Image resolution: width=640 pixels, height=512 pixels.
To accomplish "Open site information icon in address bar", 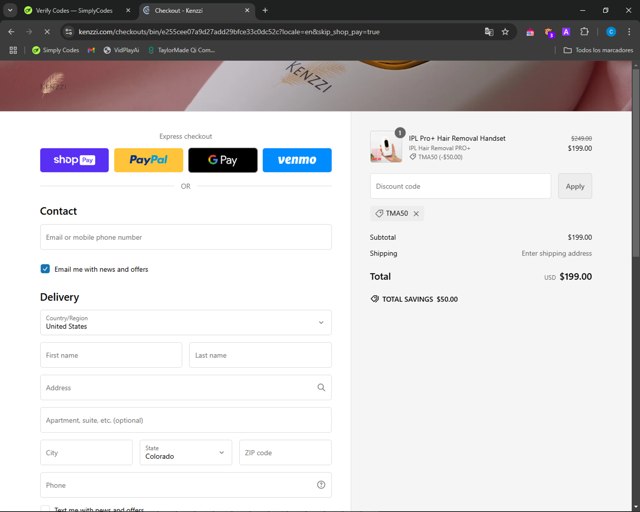I will pos(69,32).
